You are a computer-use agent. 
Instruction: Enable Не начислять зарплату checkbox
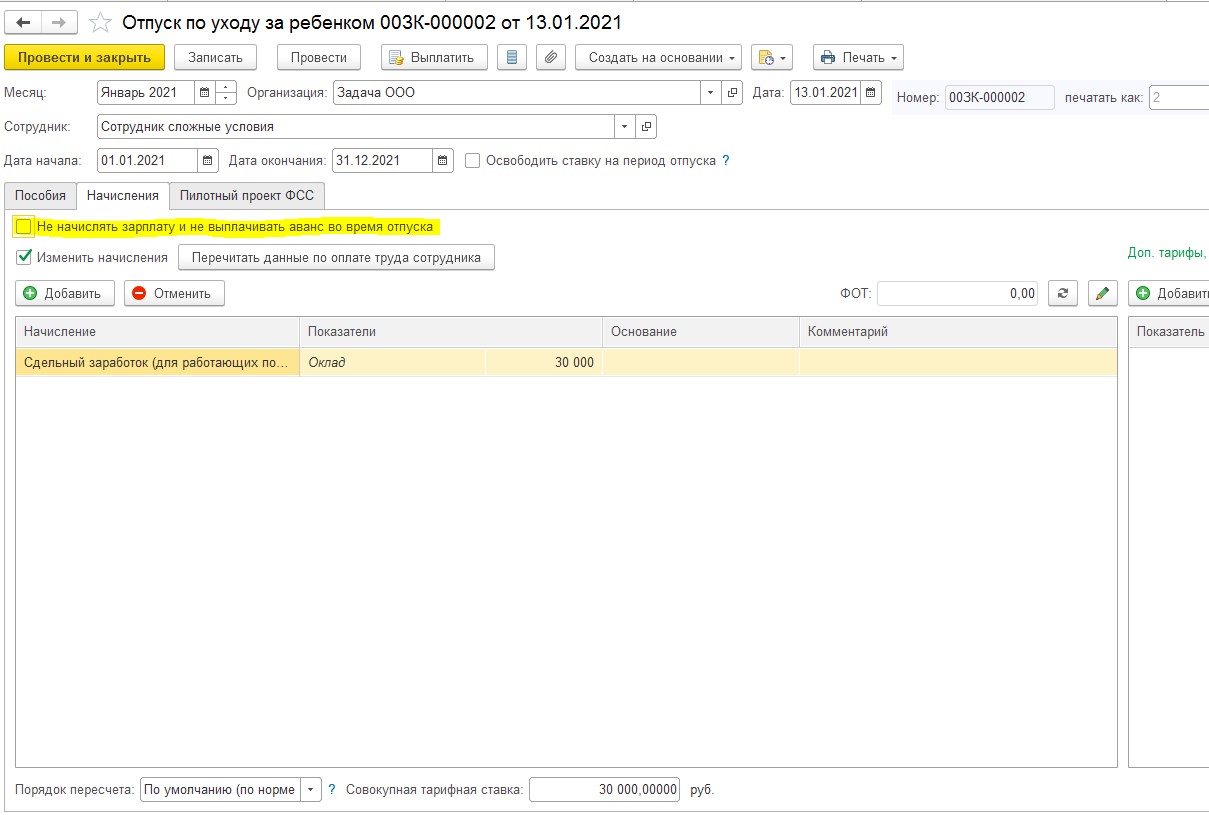[x=24, y=227]
